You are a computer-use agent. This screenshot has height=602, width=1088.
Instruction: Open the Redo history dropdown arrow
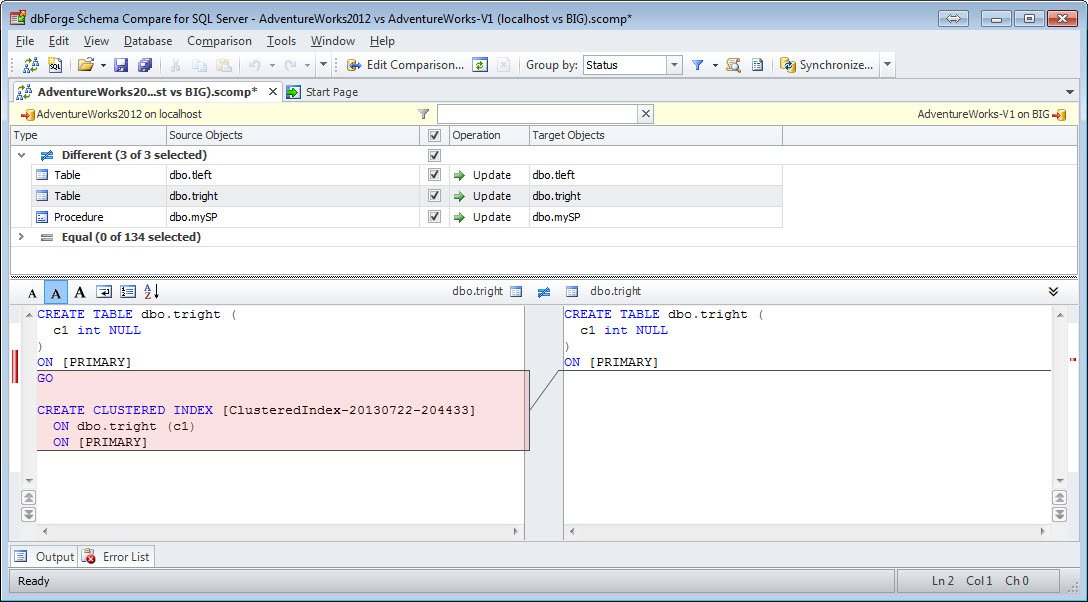point(307,65)
